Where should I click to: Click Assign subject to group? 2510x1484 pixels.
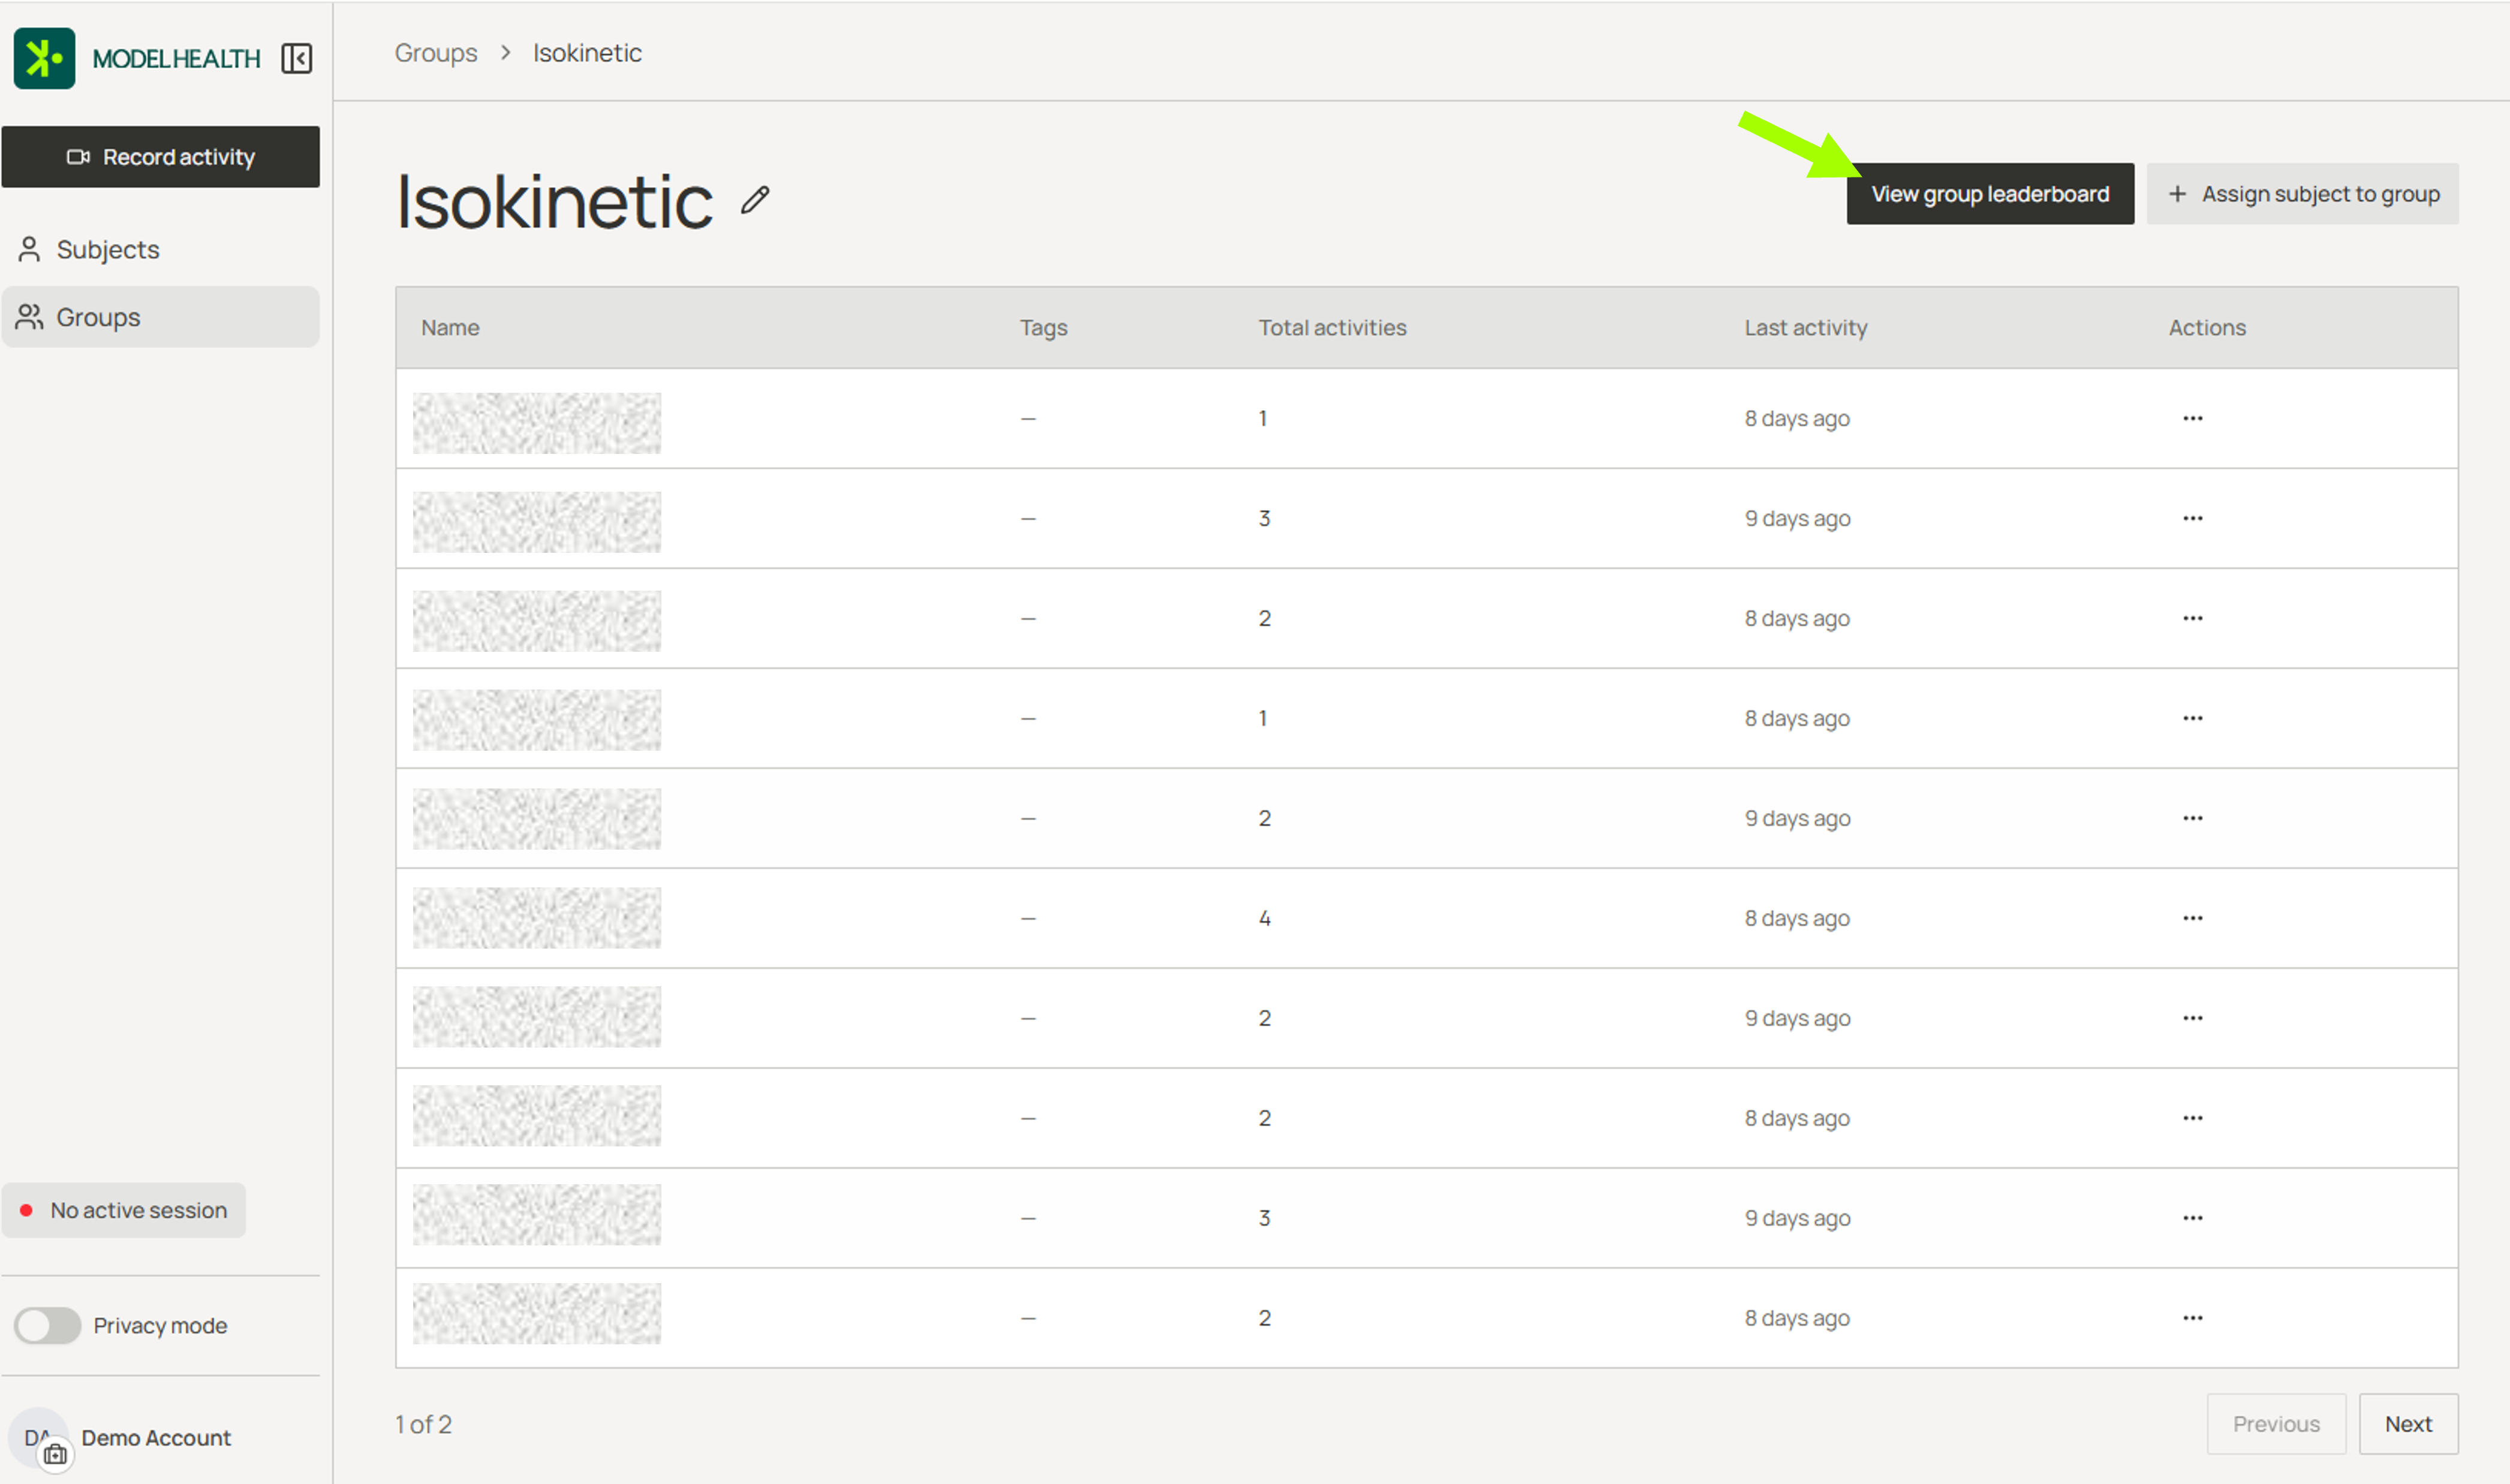tap(2302, 194)
